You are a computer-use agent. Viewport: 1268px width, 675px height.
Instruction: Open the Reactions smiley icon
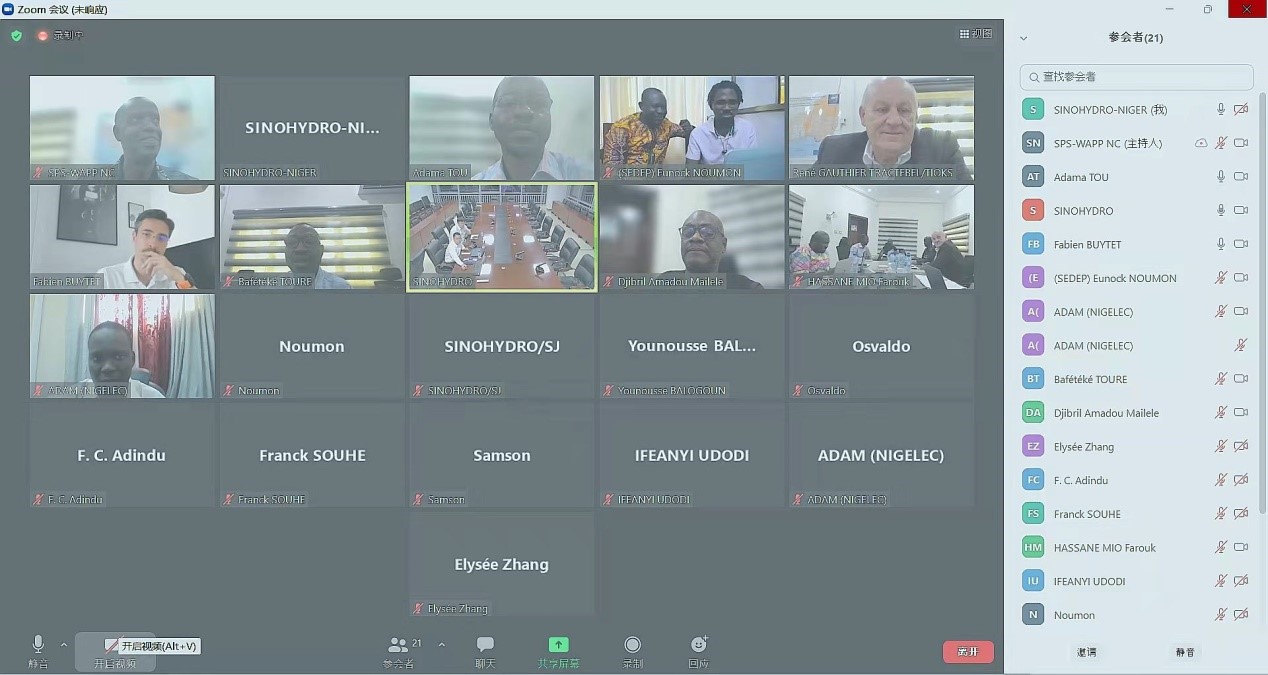point(699,645)
